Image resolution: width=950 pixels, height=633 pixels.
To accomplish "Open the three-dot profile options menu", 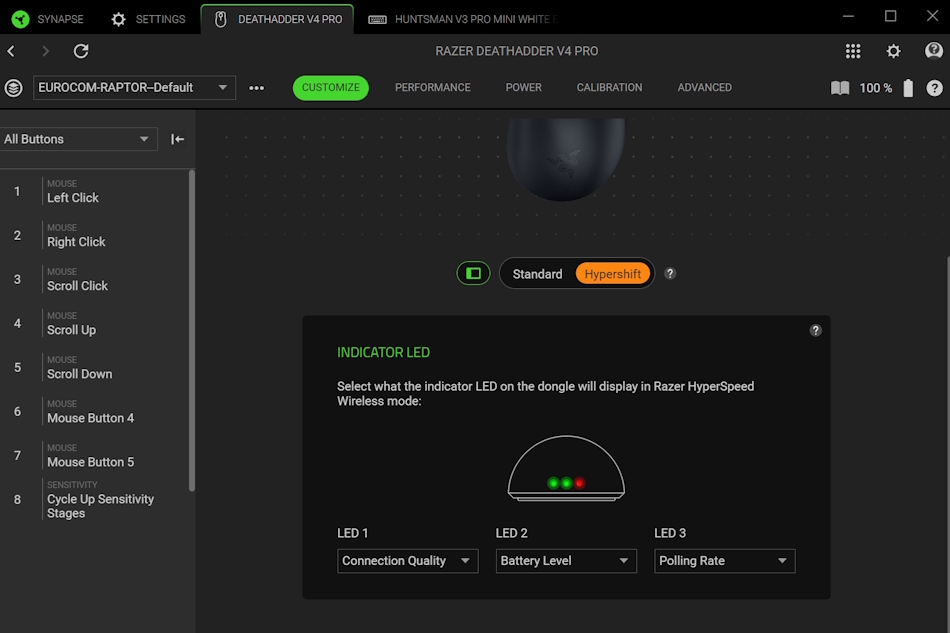I will 257,88.
